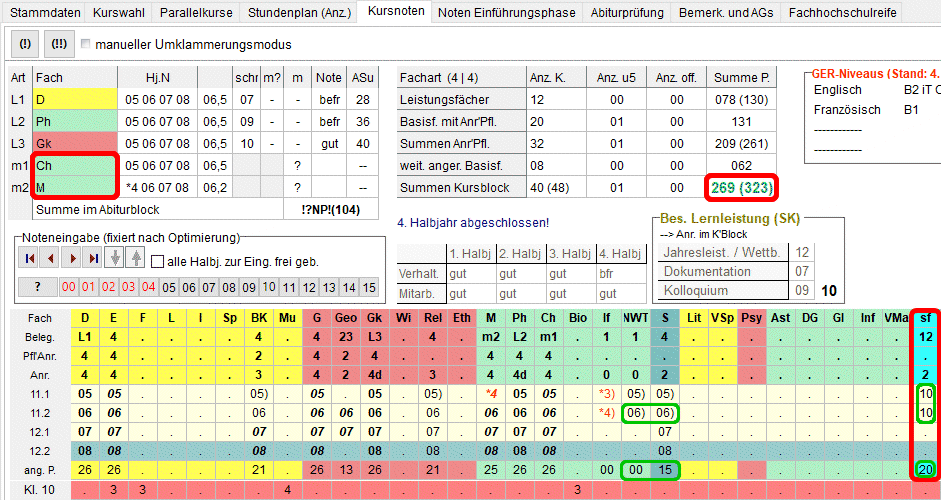Go to next entry with right arrow
The width and height of the screenshot is (941, 500).
coord(71,259)
